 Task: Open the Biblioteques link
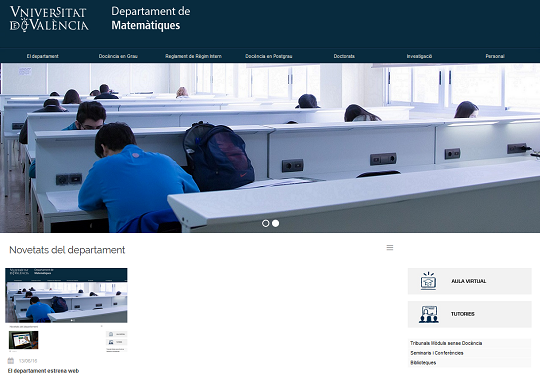coord(423,363)
